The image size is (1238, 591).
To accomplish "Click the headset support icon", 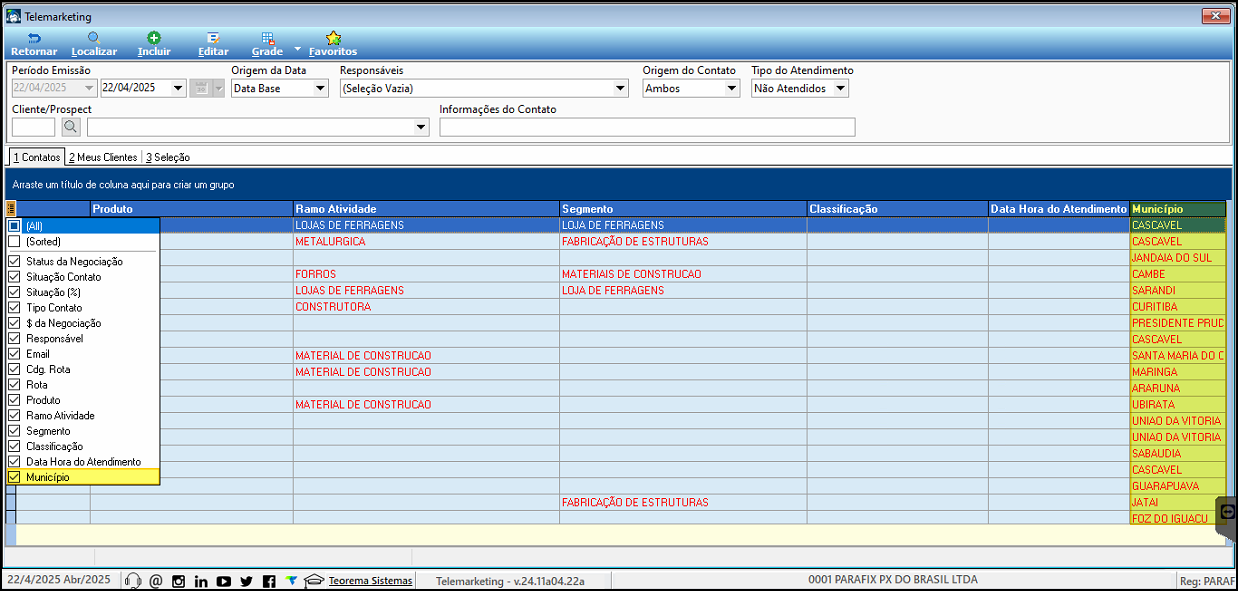I will tap(133, 581).
